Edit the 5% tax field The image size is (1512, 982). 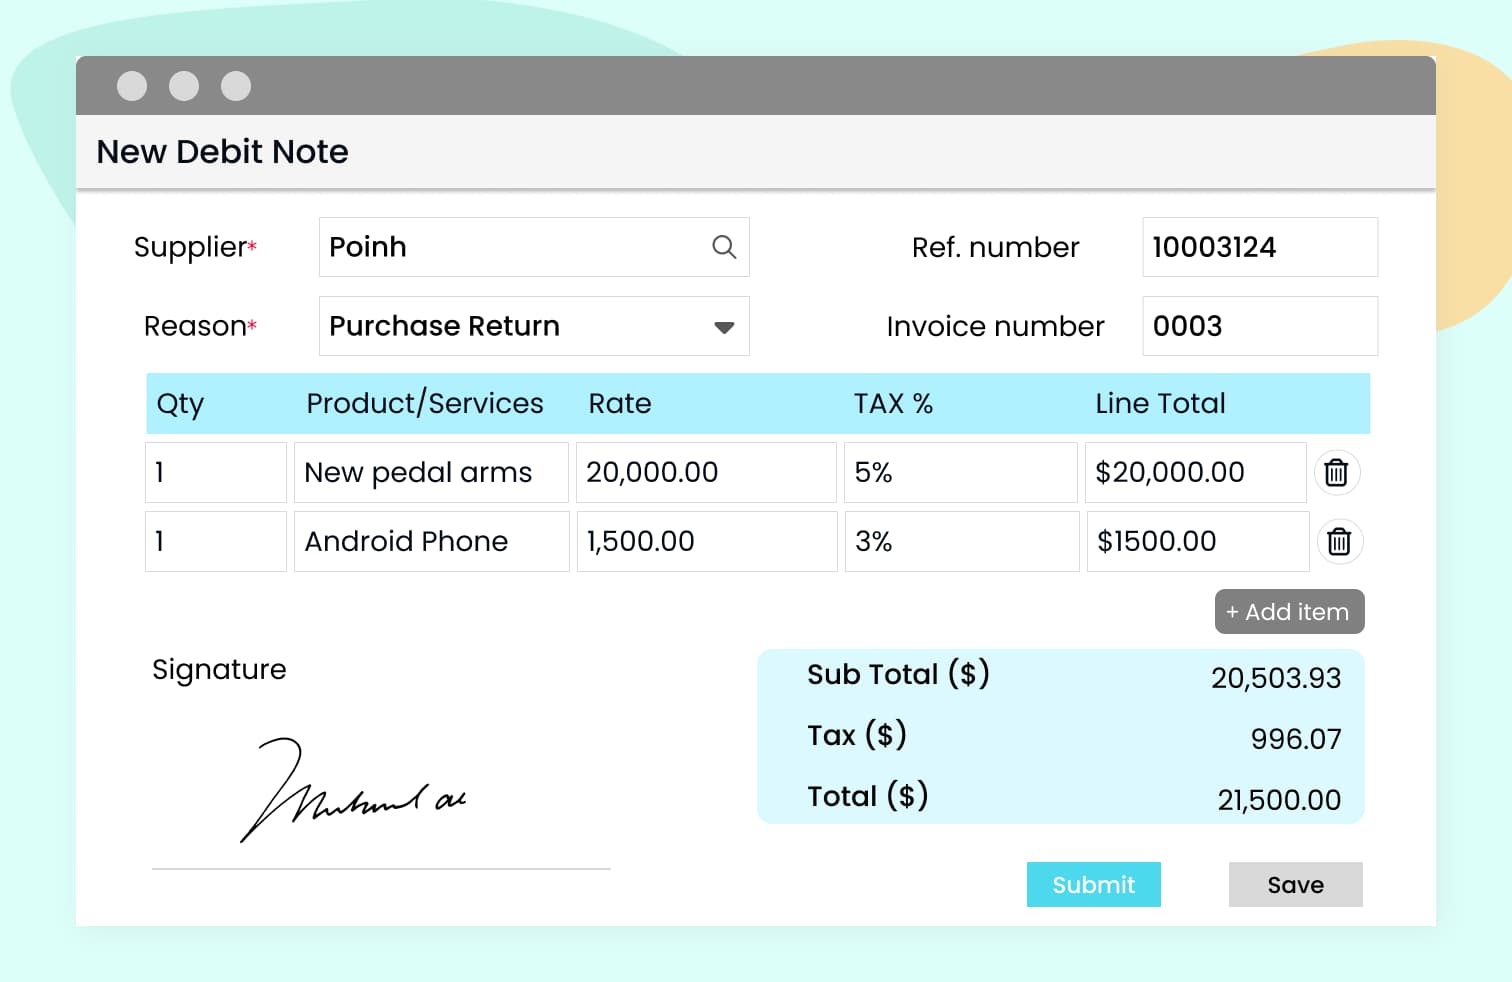click(x=960, y=472)
